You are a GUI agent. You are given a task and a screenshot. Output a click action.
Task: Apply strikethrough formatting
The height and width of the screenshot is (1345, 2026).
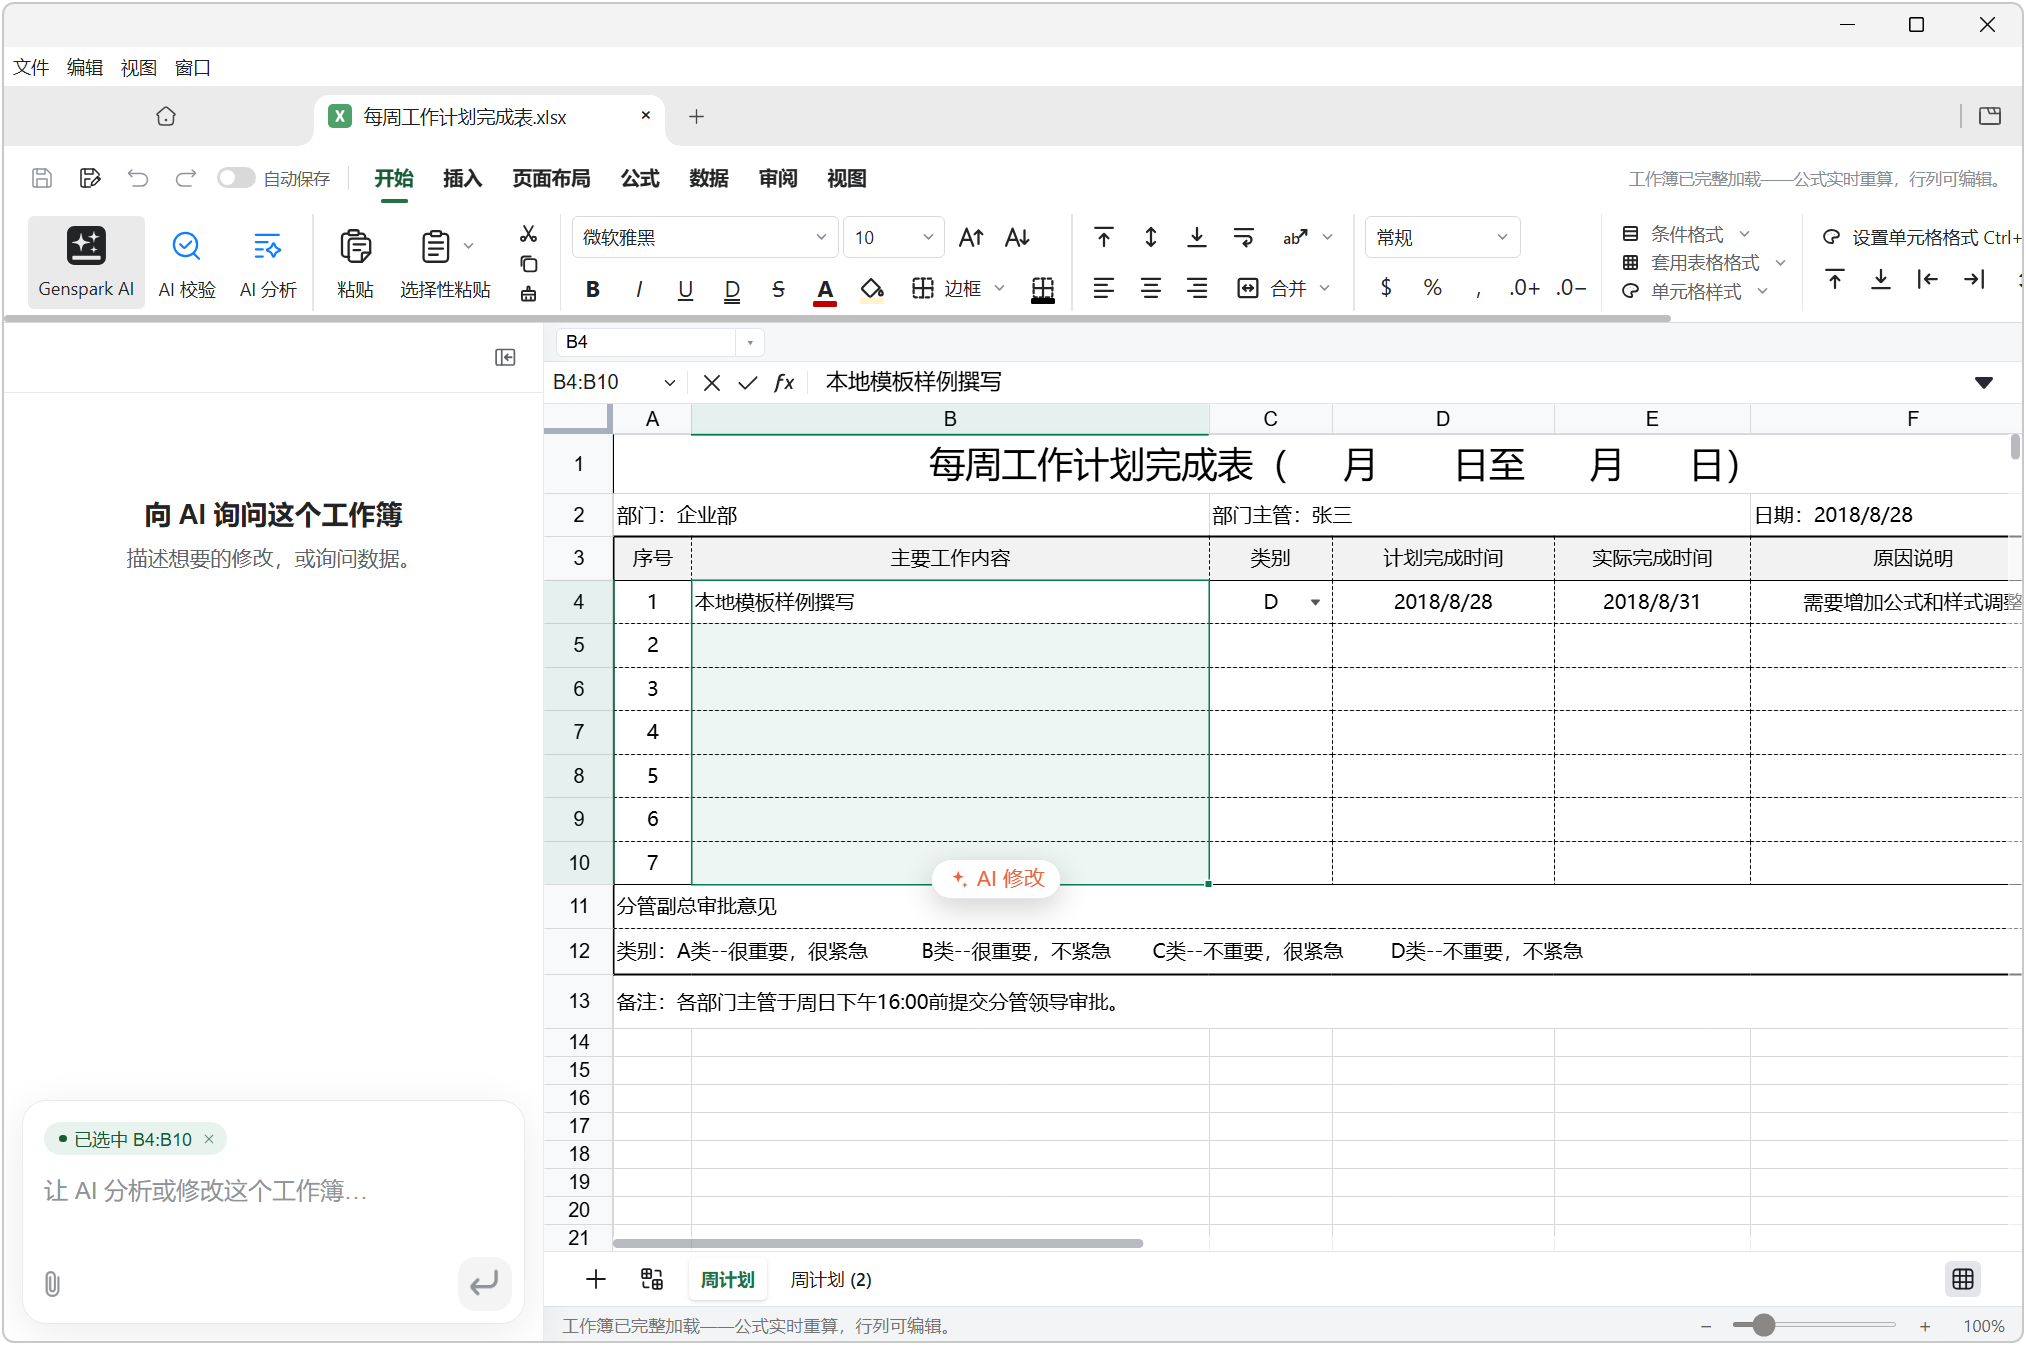pyautogui.click(x=778, y=289)
